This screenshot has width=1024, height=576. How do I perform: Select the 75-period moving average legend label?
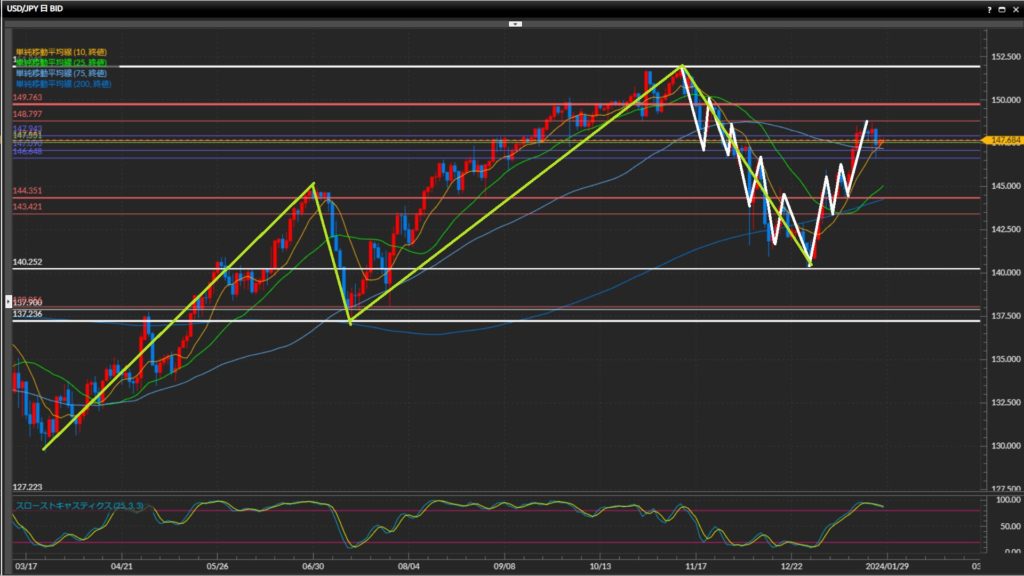click(x=61, y=72)
